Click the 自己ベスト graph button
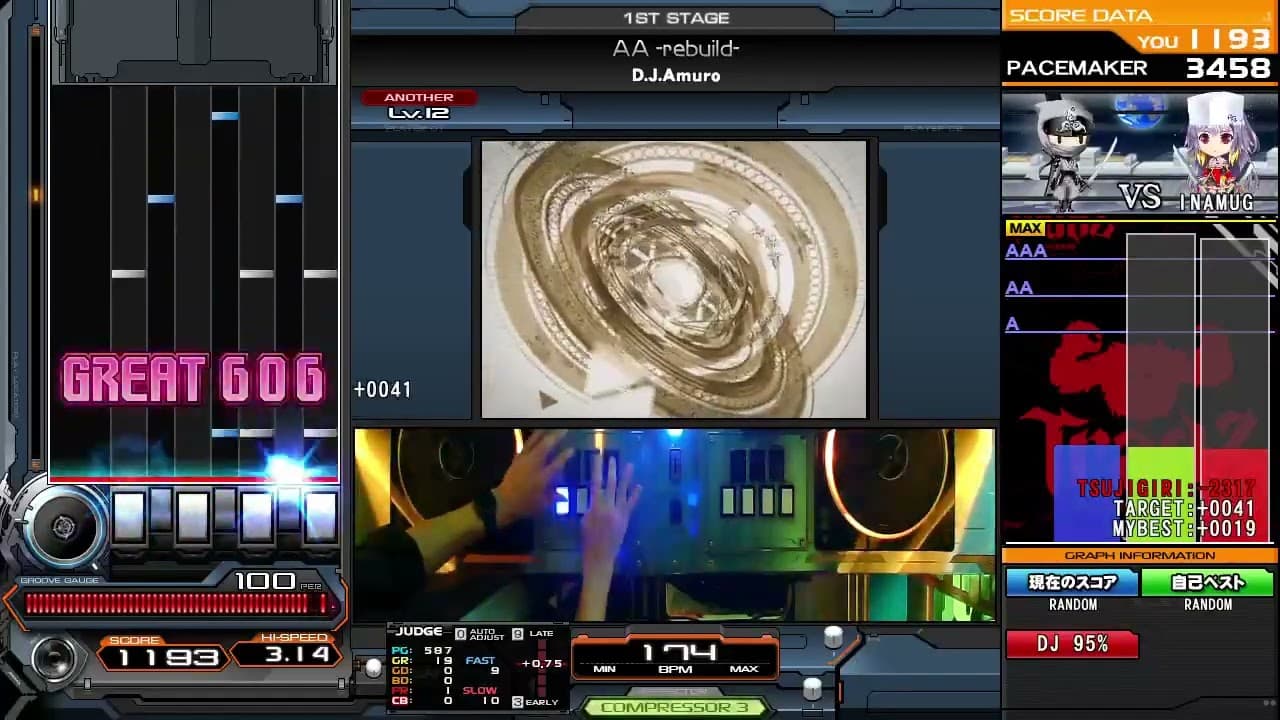 1208,583
